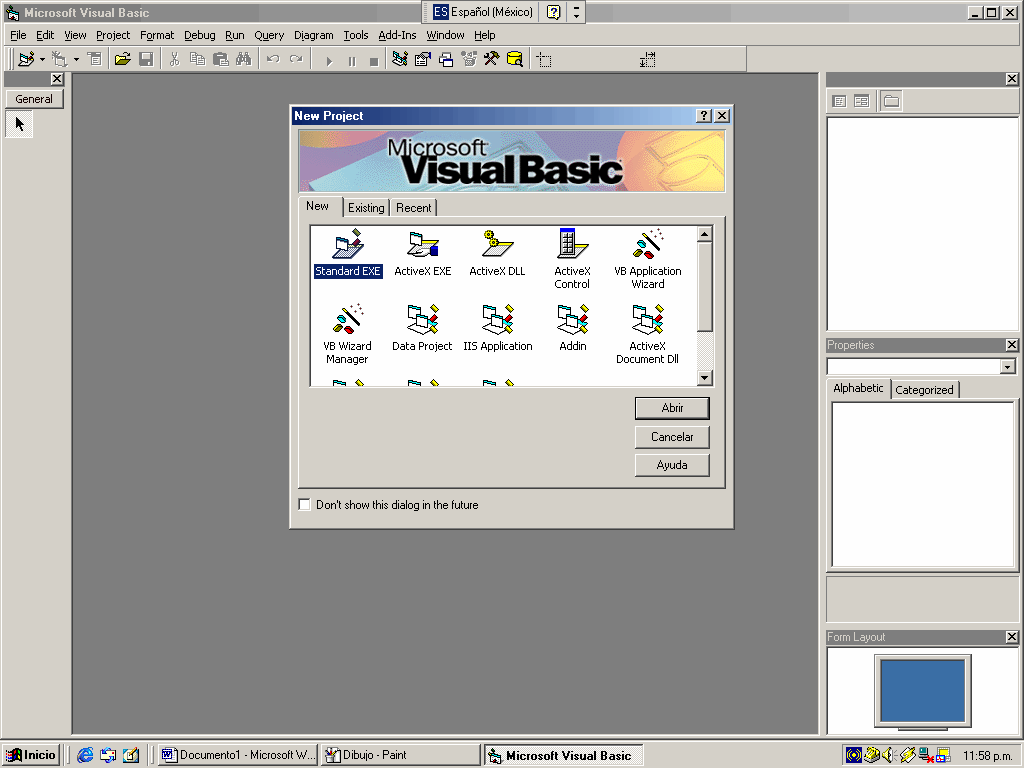Open the Tools menu
Screen dimensions: 1024x768
[356, 35]
